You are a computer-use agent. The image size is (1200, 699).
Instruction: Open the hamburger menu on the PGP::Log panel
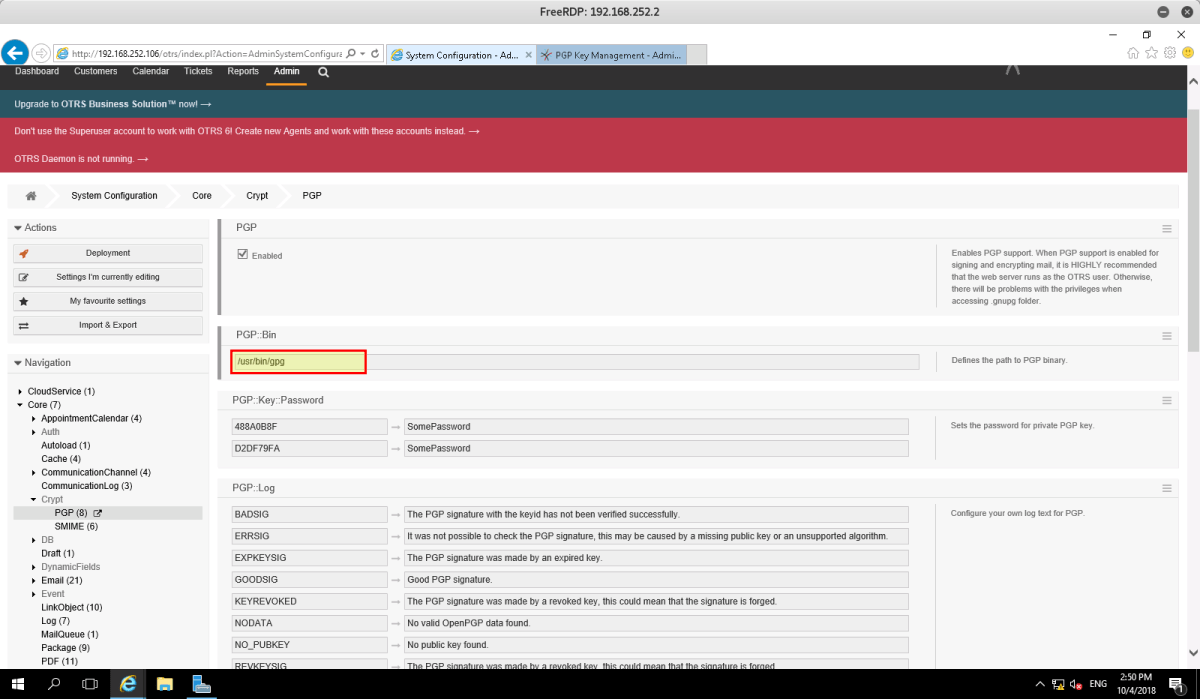click(1166, 487)
